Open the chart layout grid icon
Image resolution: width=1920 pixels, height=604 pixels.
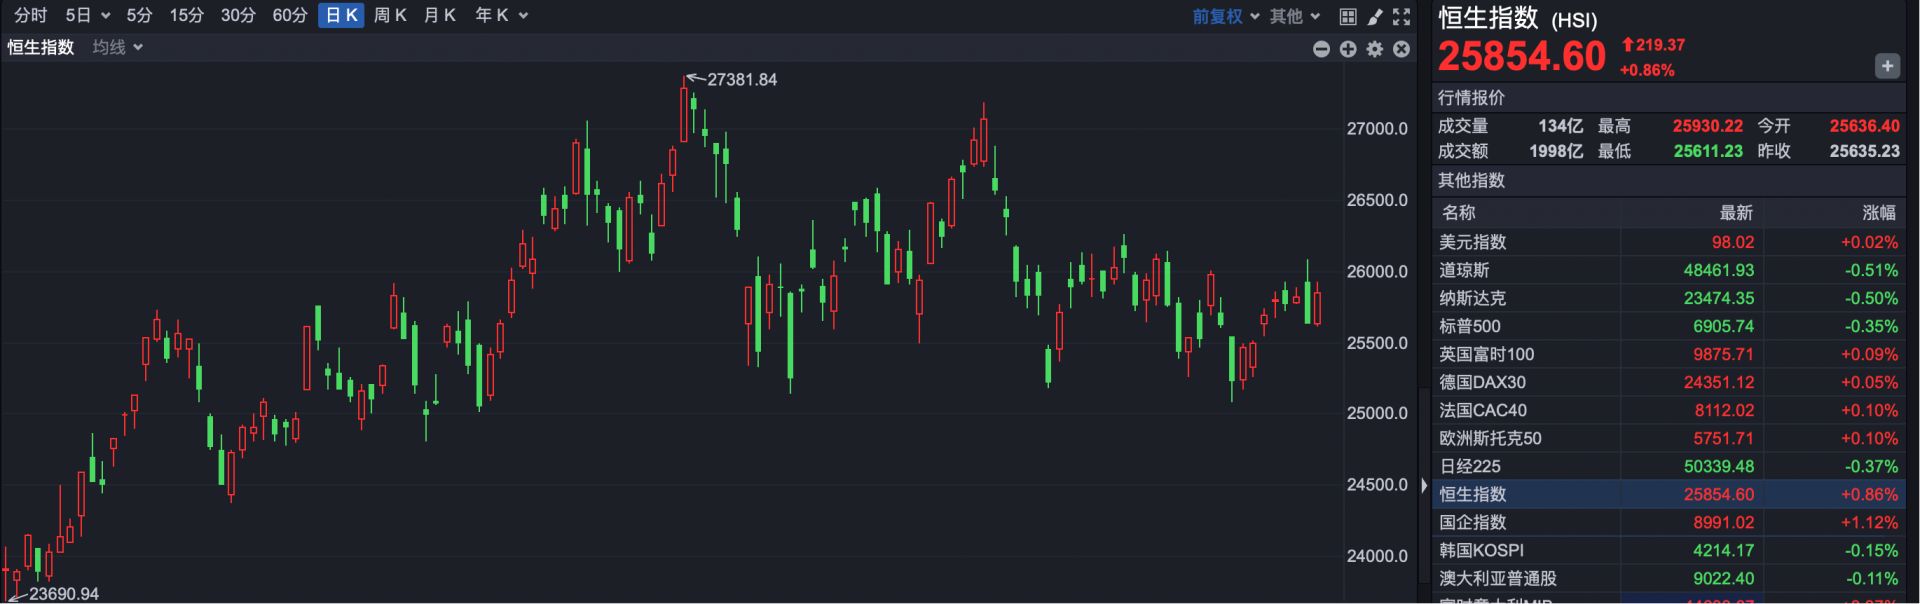click(1348, 16)
